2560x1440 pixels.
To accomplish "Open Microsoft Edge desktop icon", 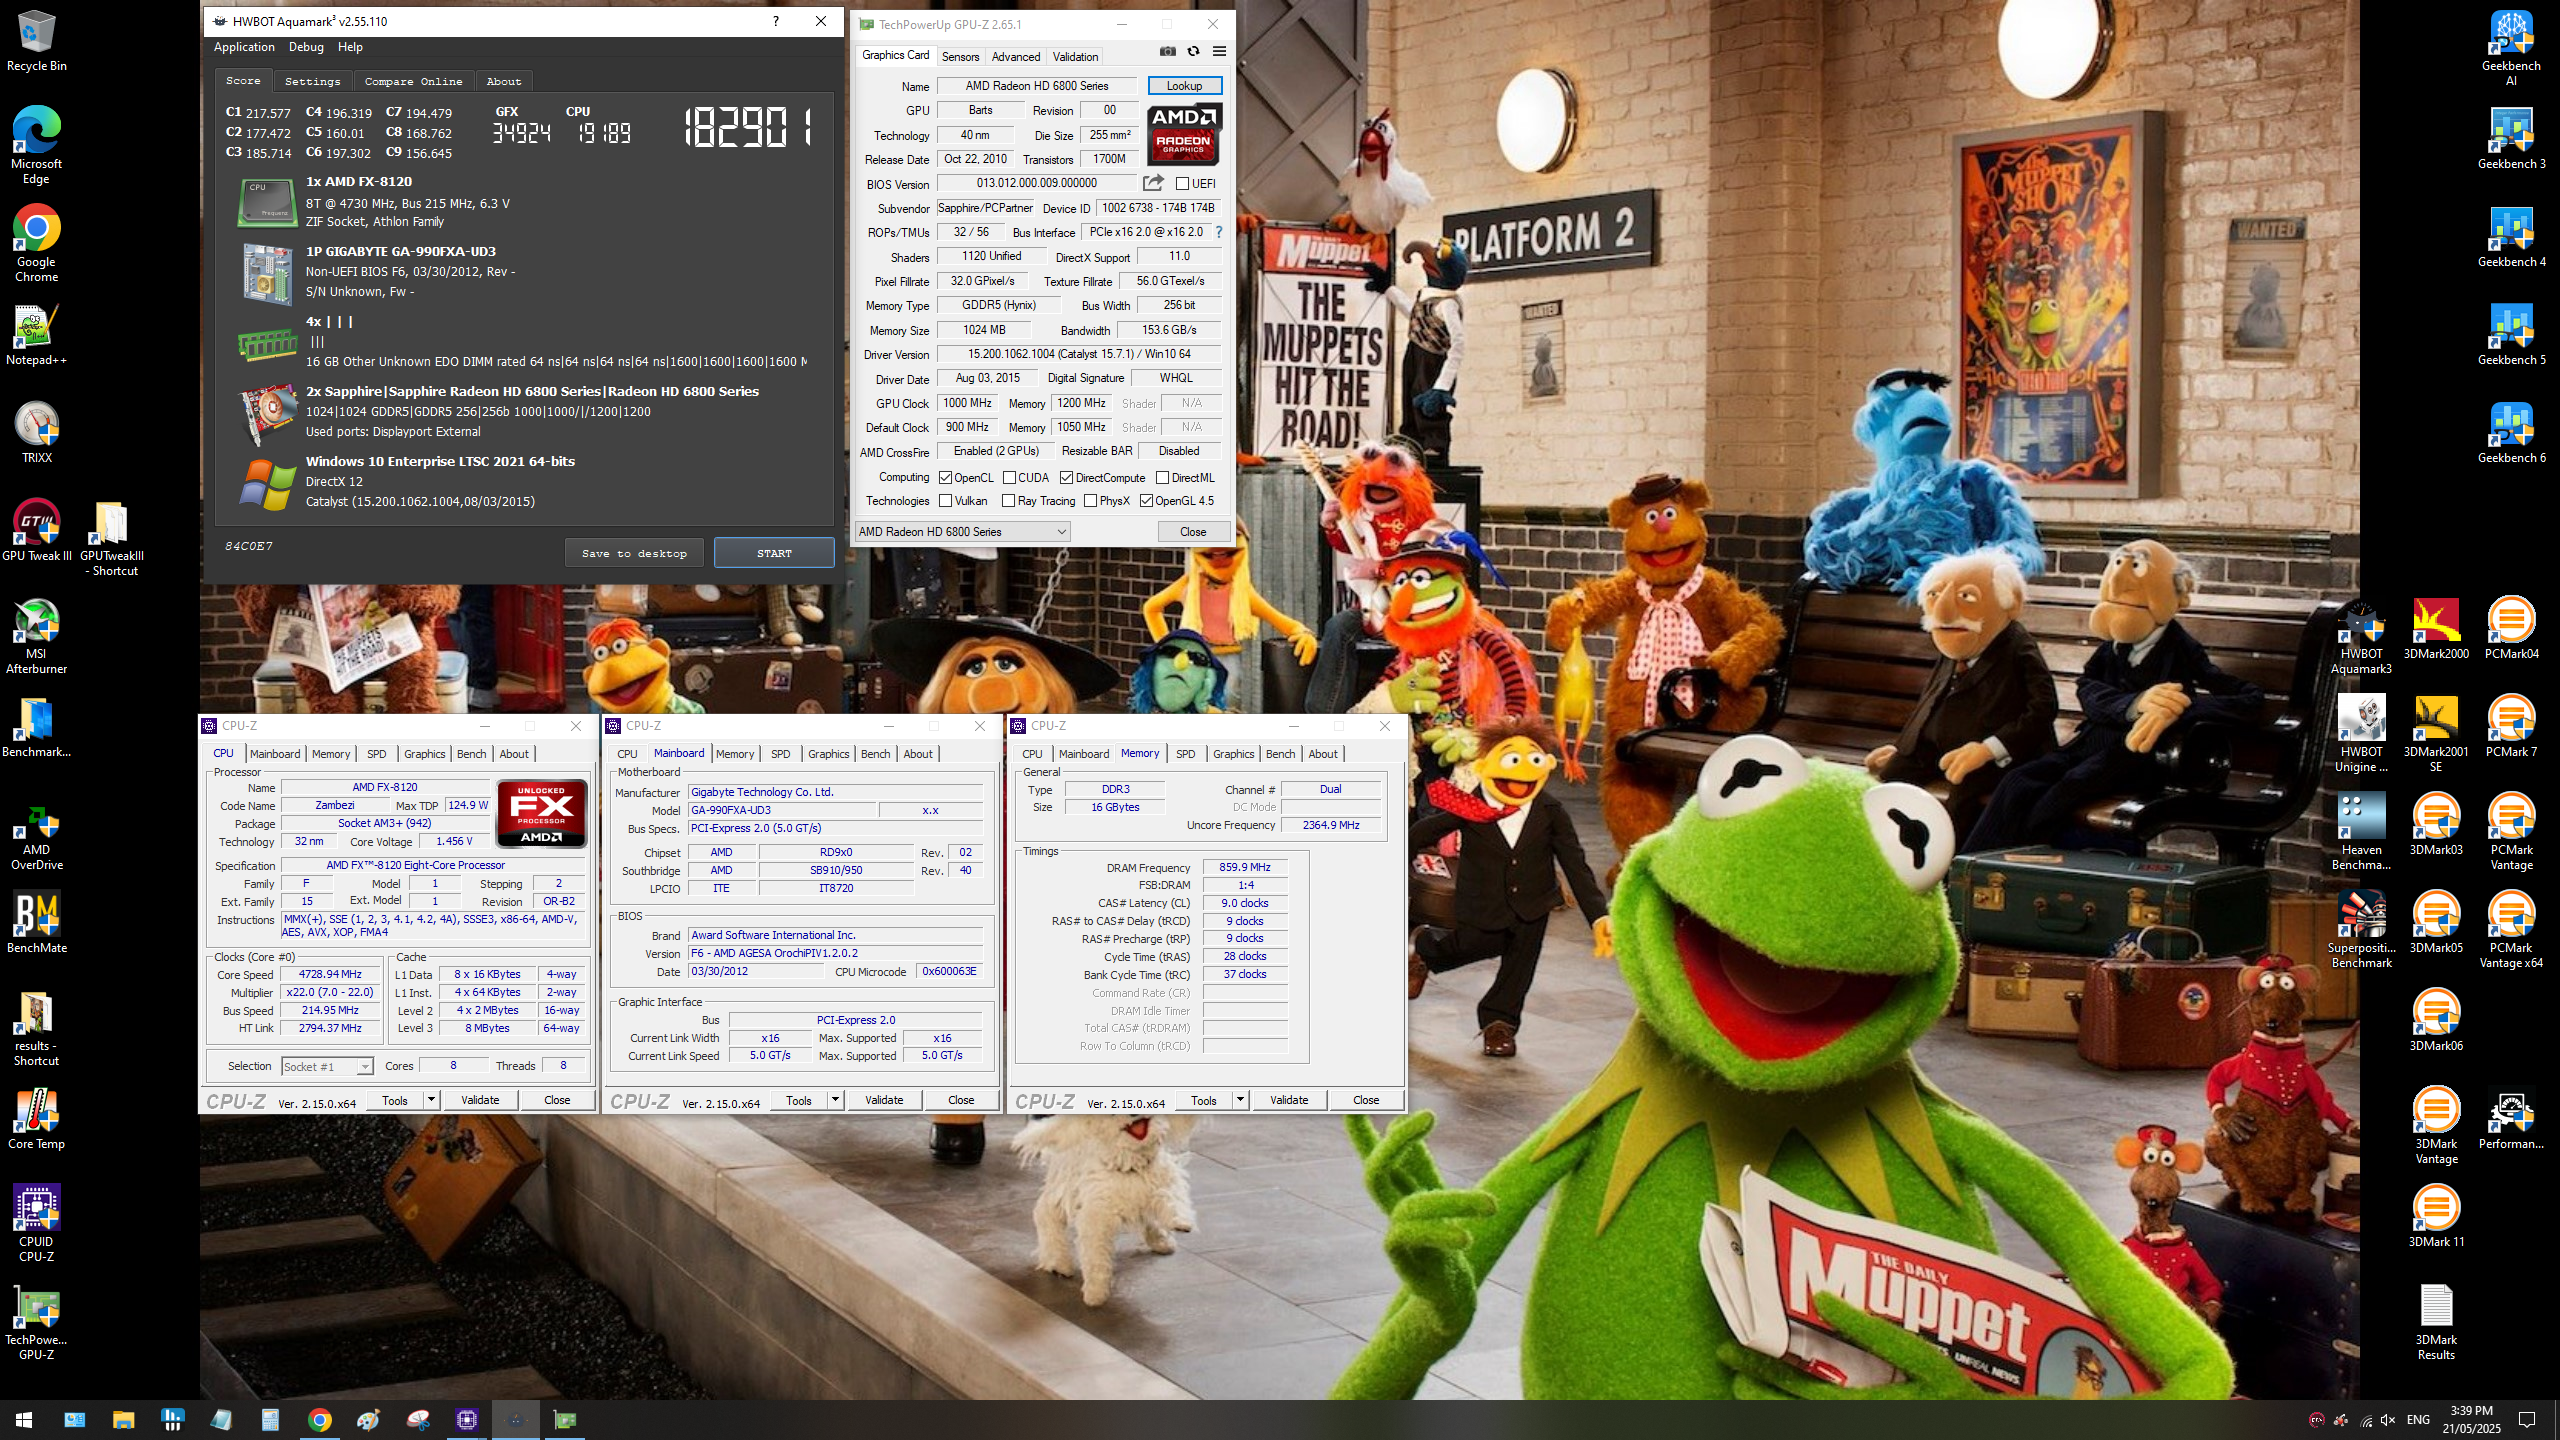I will point(37,145).
